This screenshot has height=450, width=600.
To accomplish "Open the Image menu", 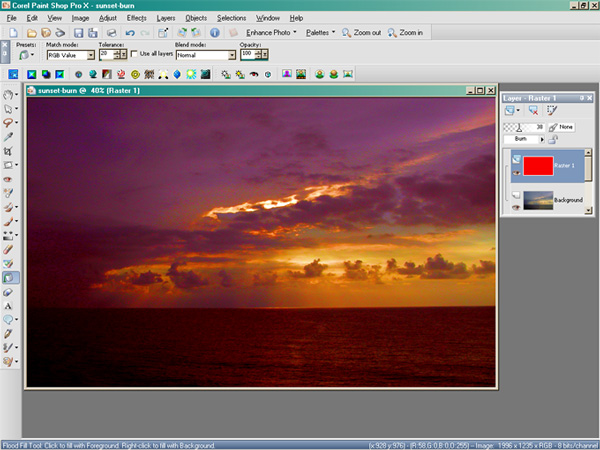I will pyautogui.click(x=80, y=18).
